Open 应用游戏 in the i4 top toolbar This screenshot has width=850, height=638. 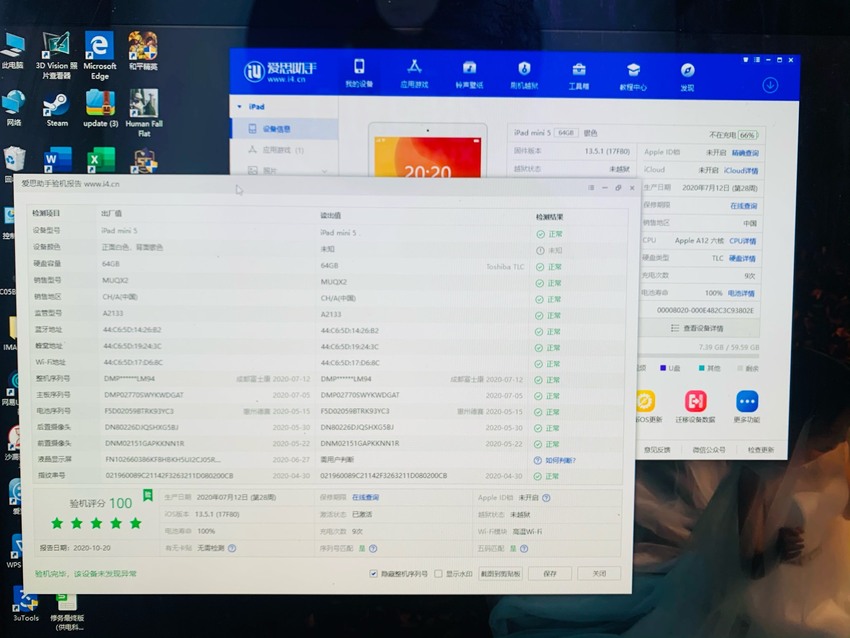click(x=414, y=73)
